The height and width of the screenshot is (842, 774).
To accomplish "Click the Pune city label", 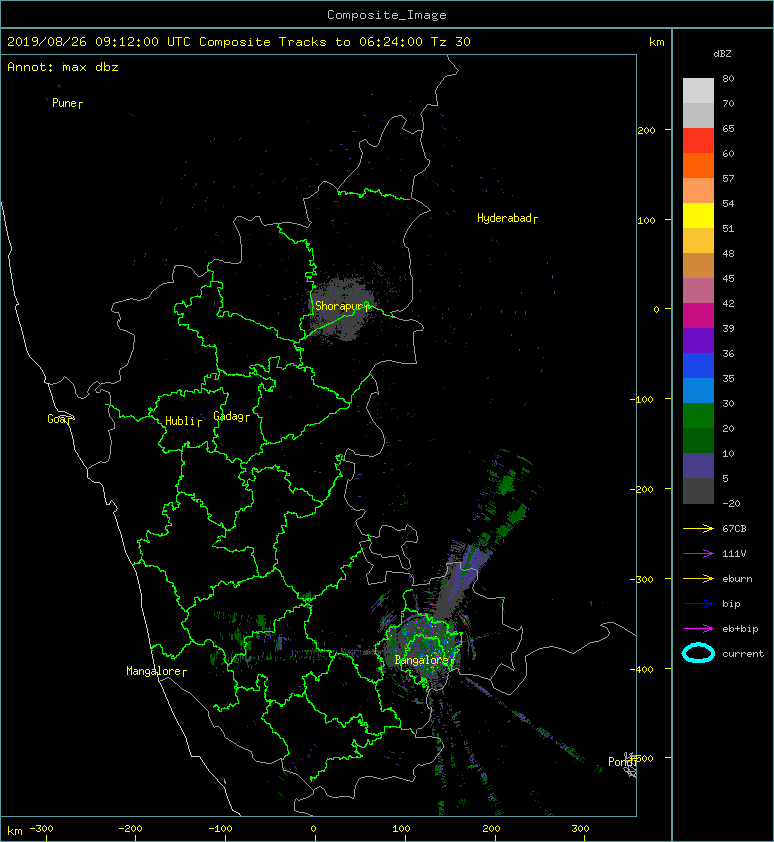I will tap(65, 103).
